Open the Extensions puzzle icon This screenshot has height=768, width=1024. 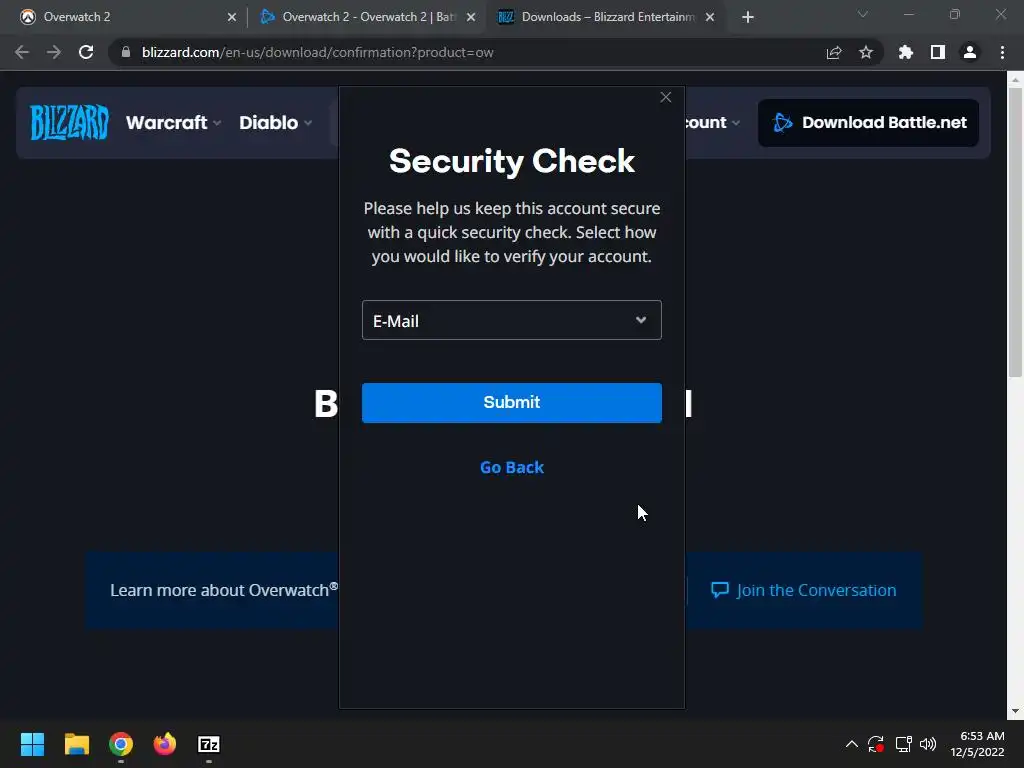(906, 52)
